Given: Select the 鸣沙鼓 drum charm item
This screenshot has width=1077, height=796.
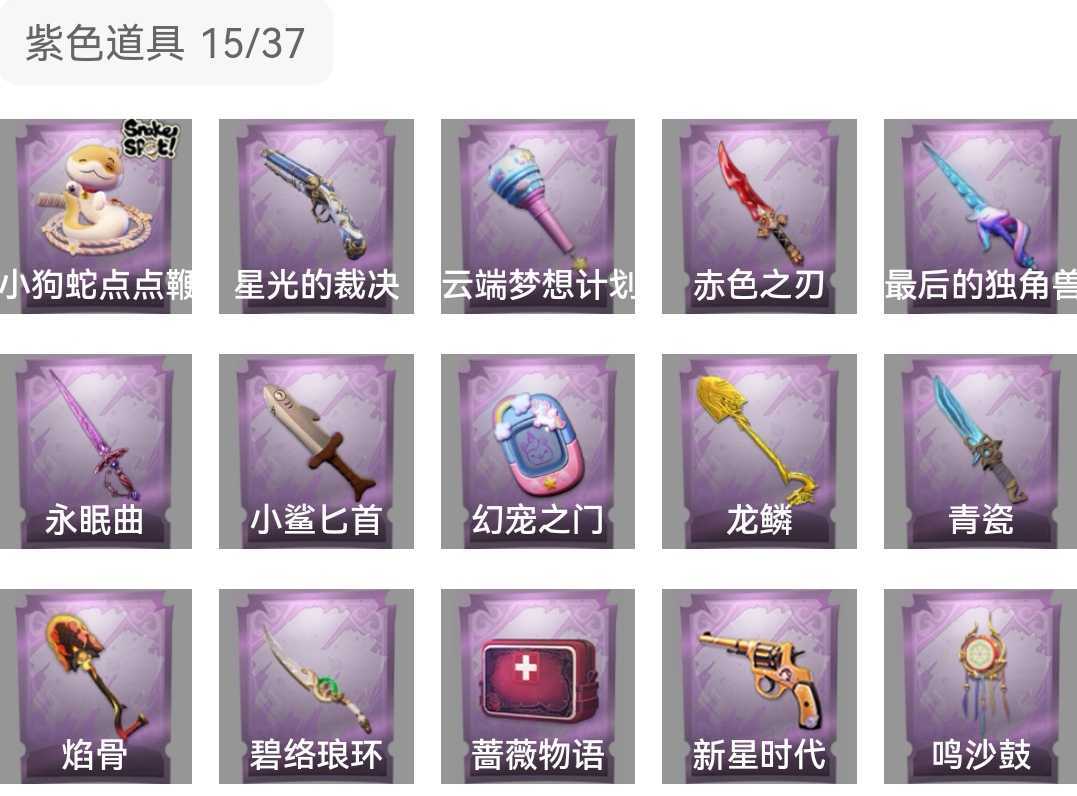Looking at the screenshot, I should pyautogui.click(x=980, y=686).
